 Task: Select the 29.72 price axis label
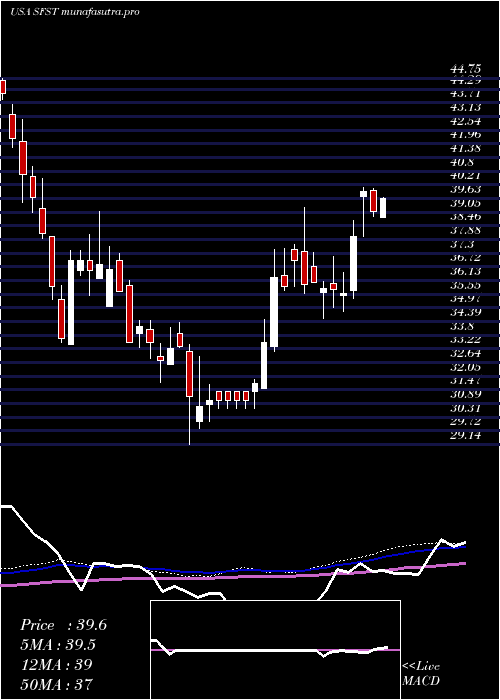click(x=466, y=422)
